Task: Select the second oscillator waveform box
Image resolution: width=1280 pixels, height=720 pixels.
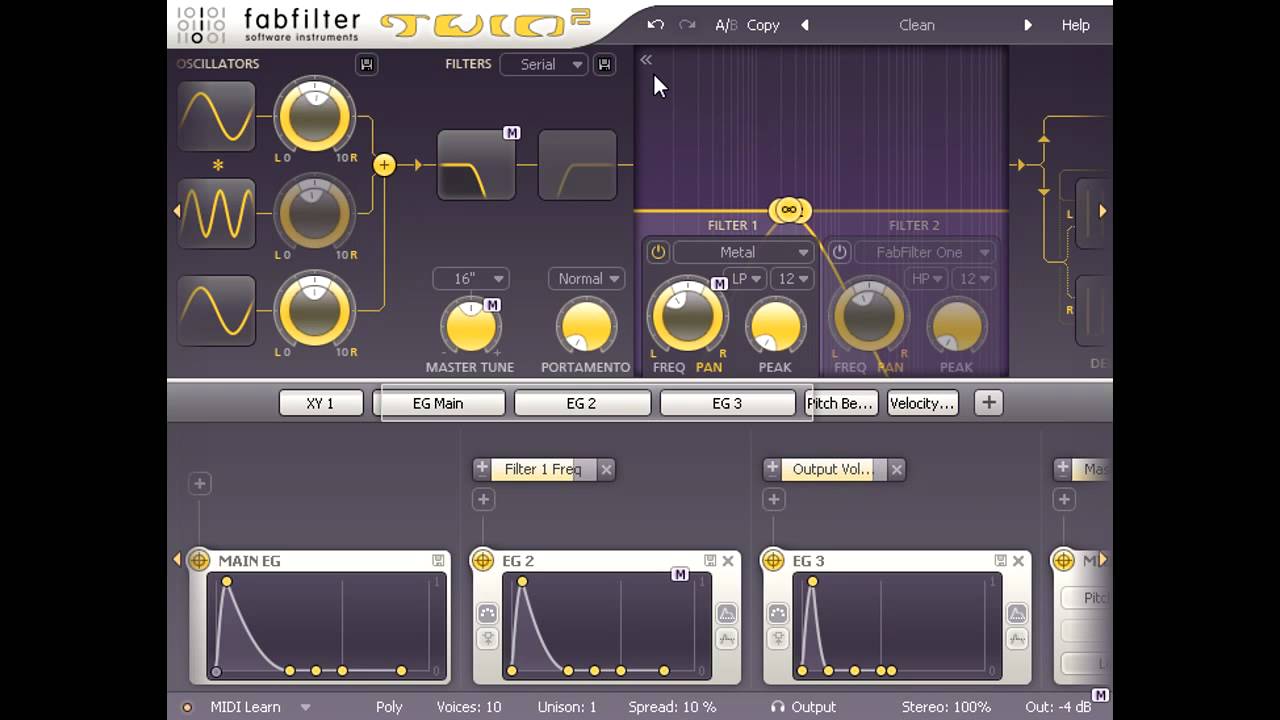Action: point(216,213)
